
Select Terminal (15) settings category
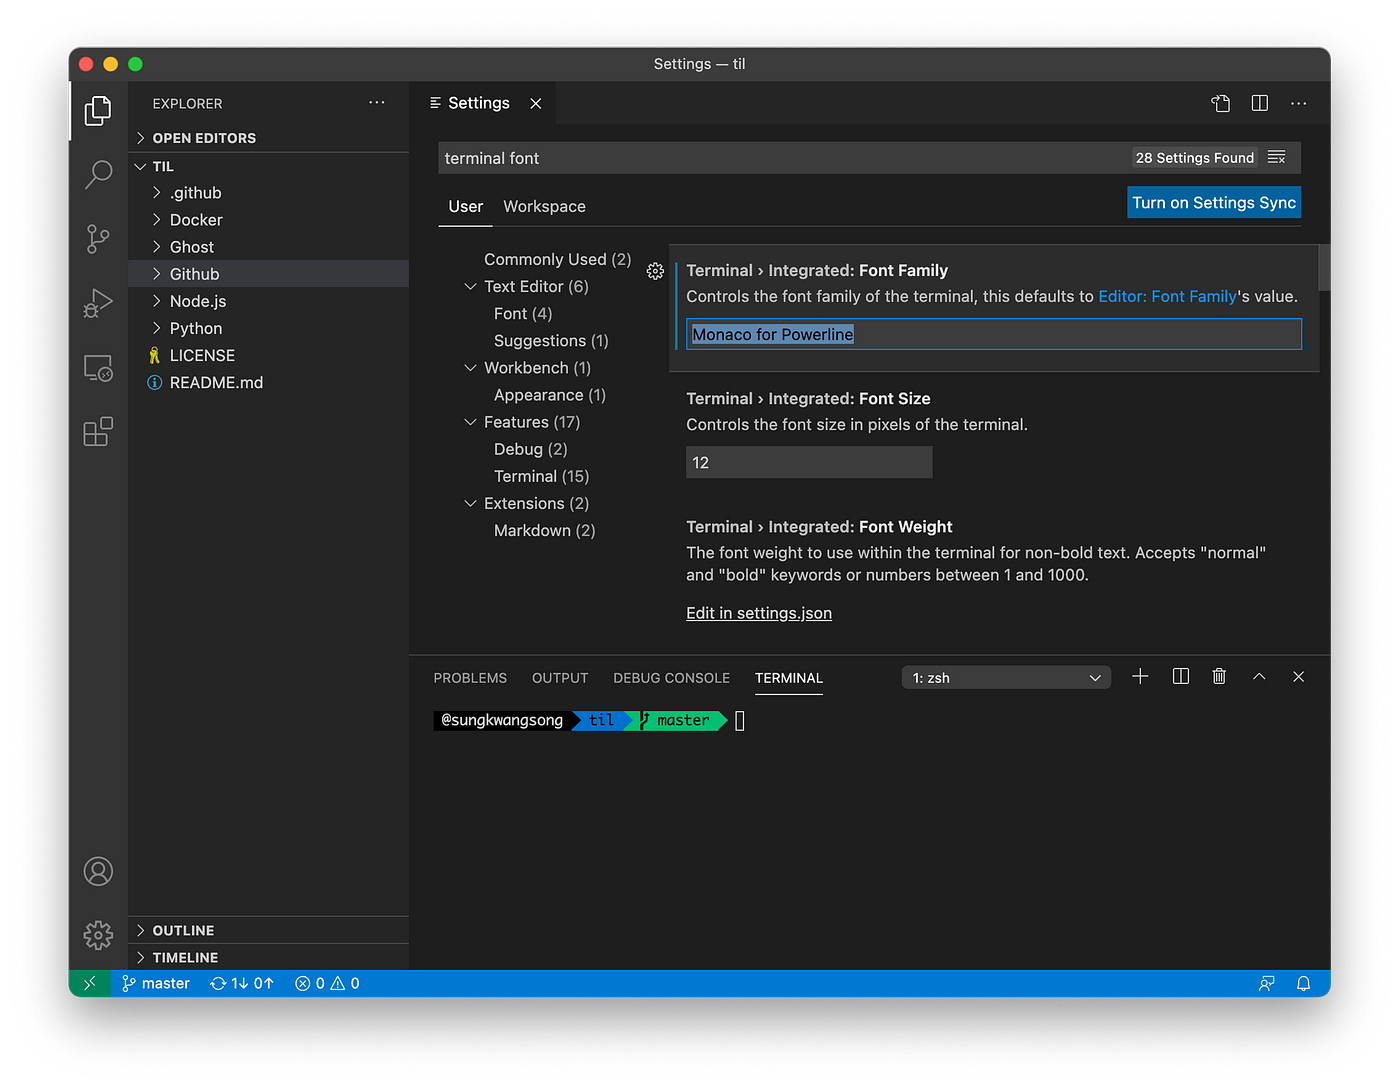coord(541,476)
